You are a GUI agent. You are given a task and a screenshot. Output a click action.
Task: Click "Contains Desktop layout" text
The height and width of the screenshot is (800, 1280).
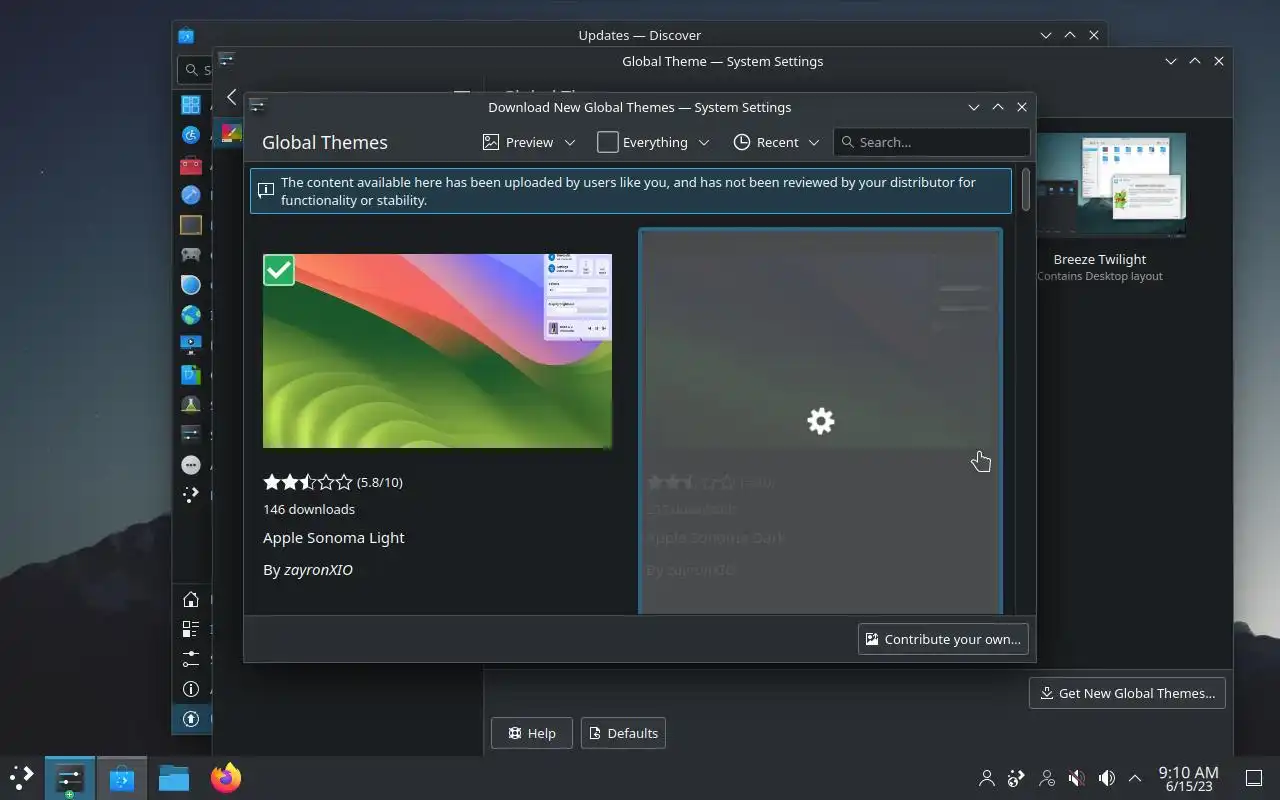point(1100,276)
